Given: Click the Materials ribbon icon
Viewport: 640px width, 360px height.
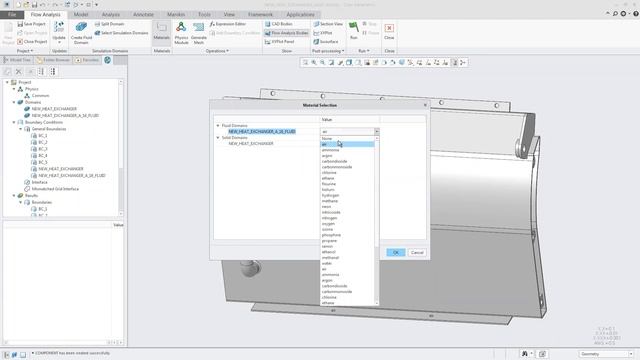Looking at the screenshot, I should [162, 28].
